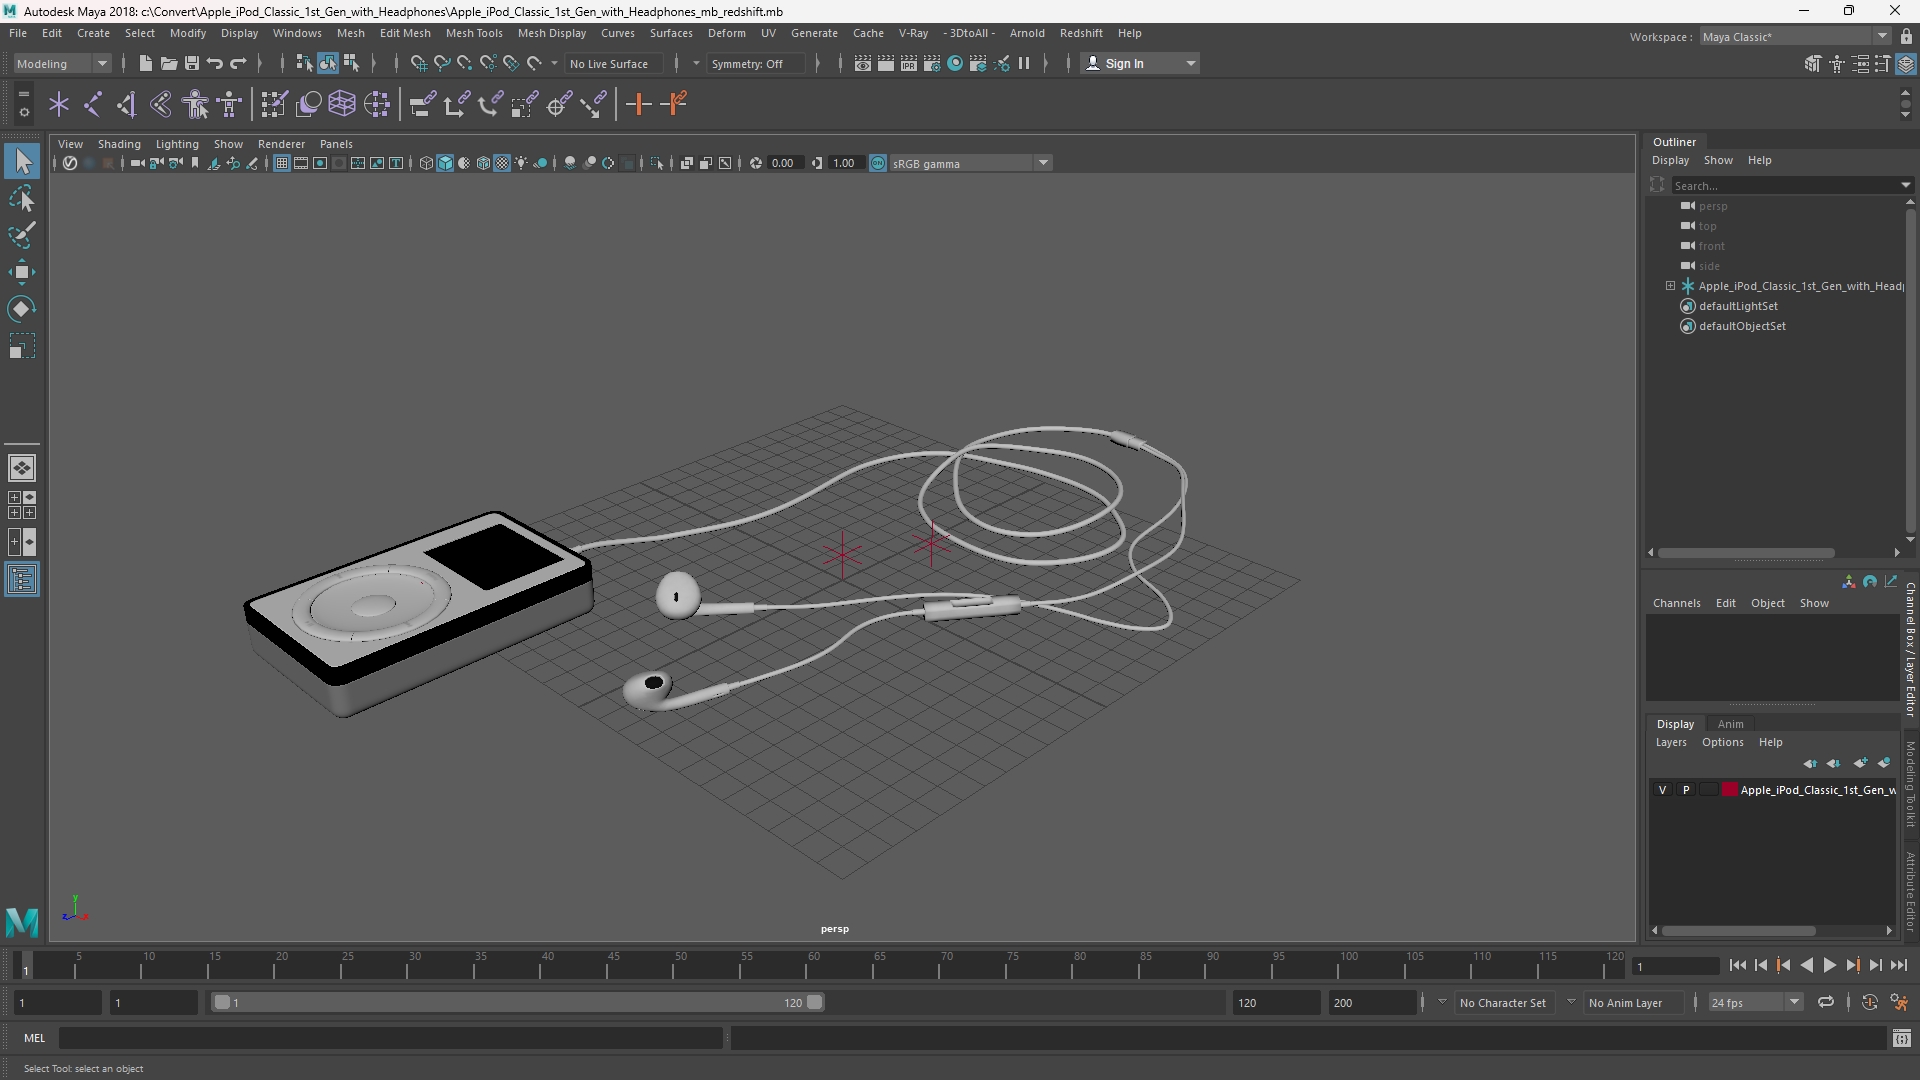Image resolution: width=1920 pixels, height=1080 pixels.
Task: Switch to the Anim layer tab
Action: (x=1730, y=724)
